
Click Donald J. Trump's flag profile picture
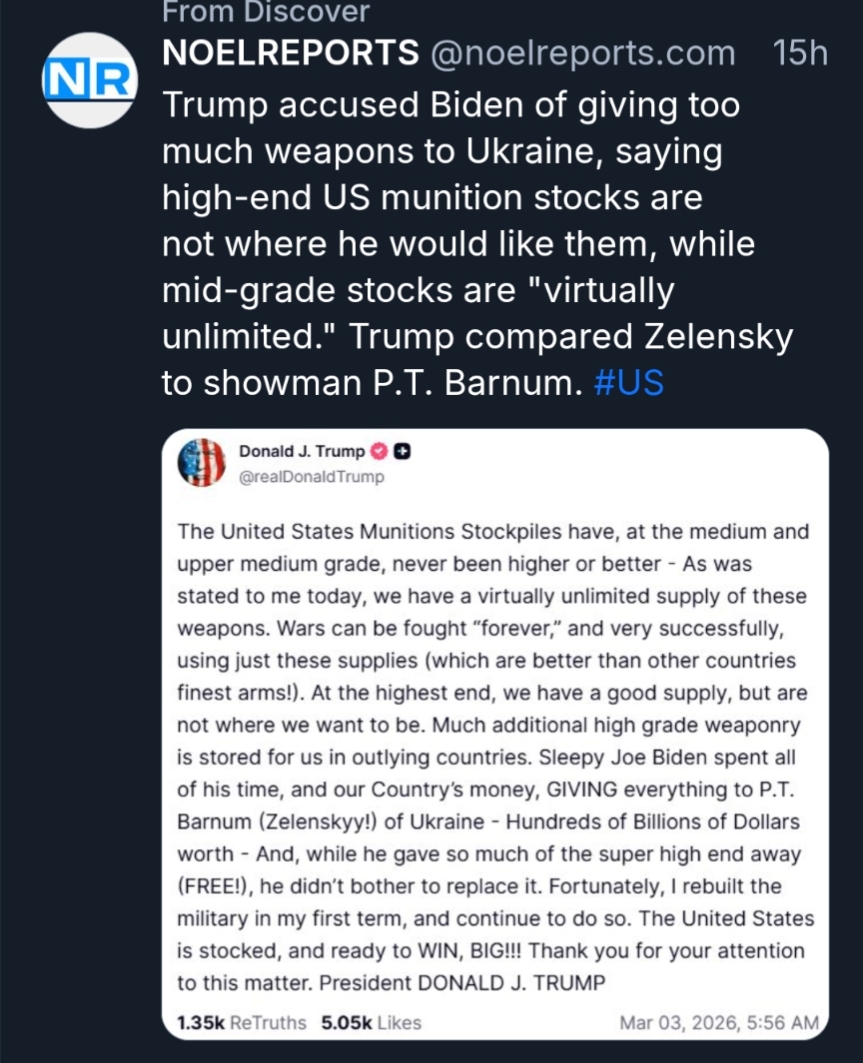click(x=201, y=464)
